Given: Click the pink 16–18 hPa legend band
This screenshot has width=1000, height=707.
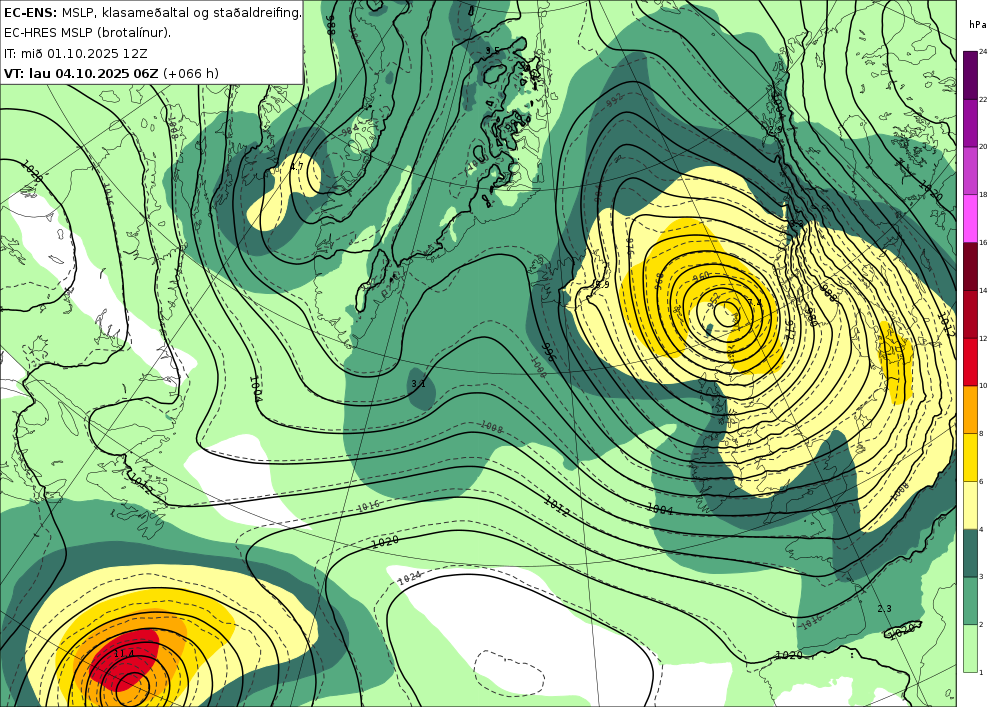Looking at the screenshot, I should [970, 219].
